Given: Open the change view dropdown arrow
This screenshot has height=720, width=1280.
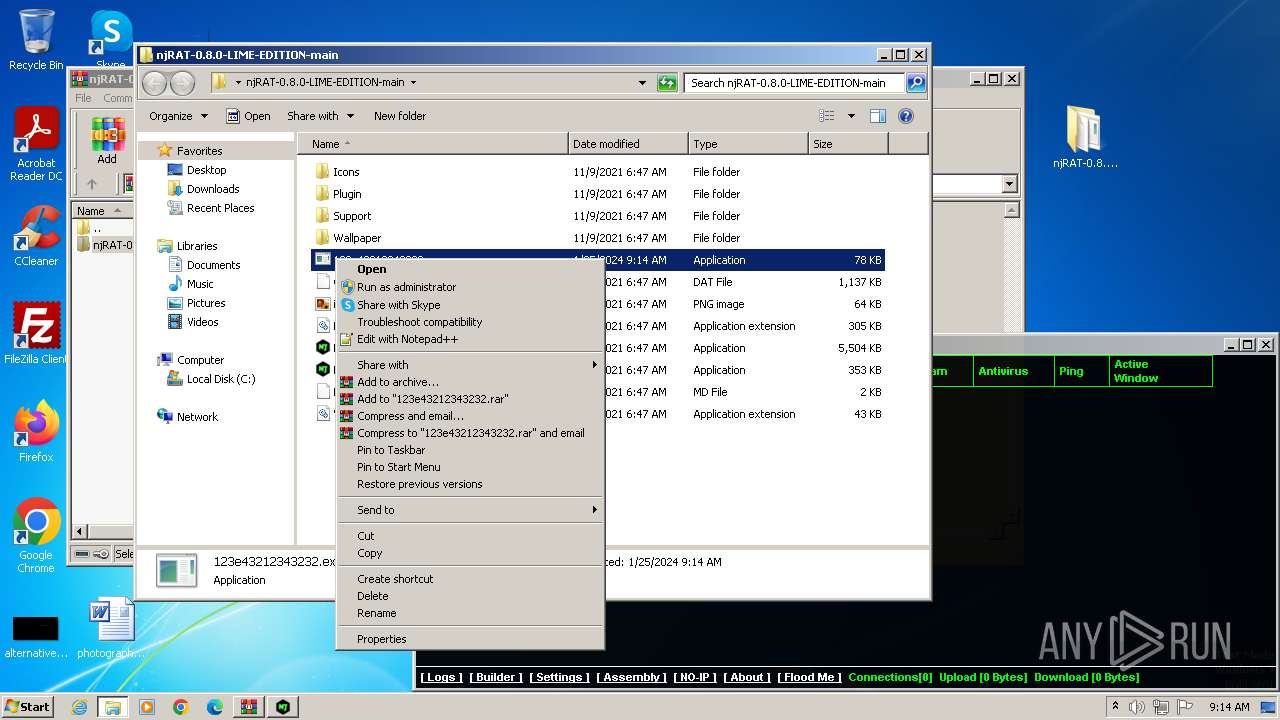Looking at the screenshot, I should (851, 116).
